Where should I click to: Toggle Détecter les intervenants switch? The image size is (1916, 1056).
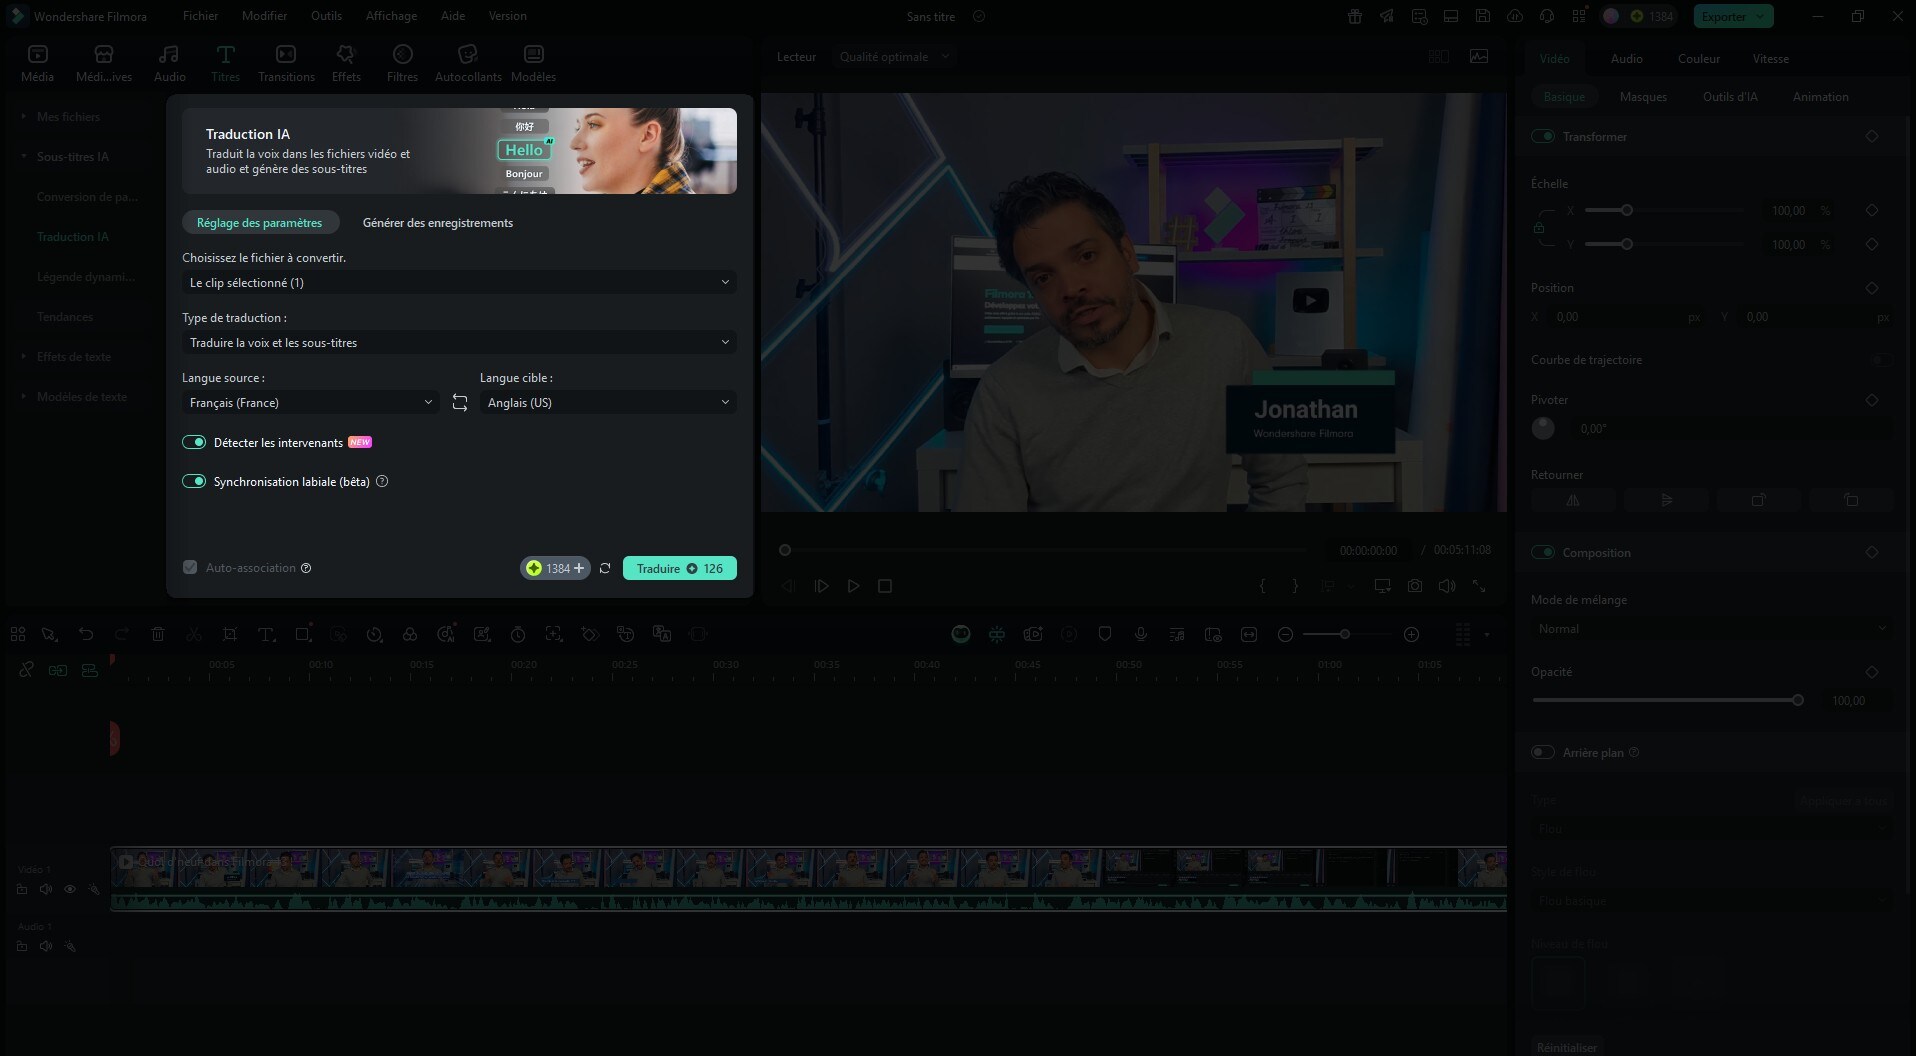[194, 442]
